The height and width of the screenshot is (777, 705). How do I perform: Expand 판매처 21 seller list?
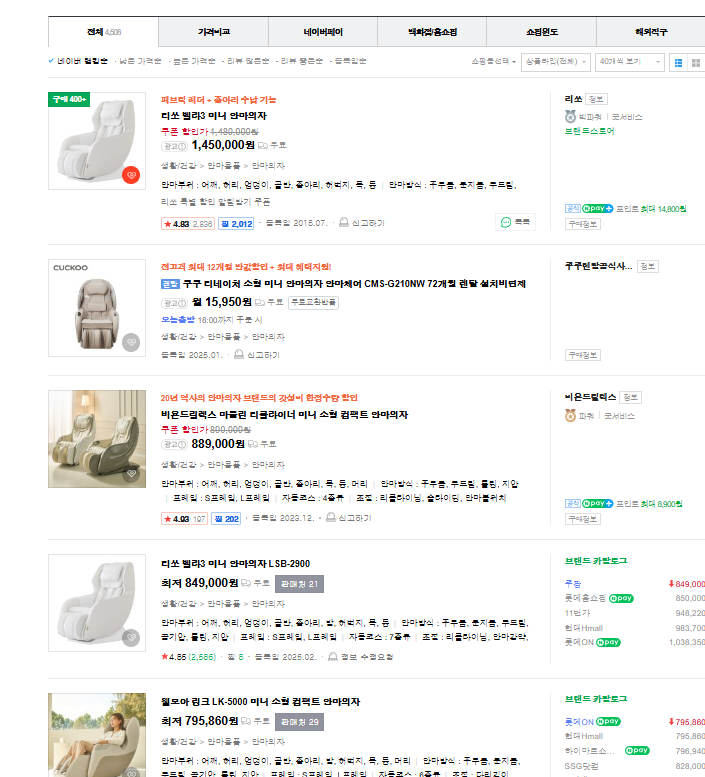(x=299, y=584)
